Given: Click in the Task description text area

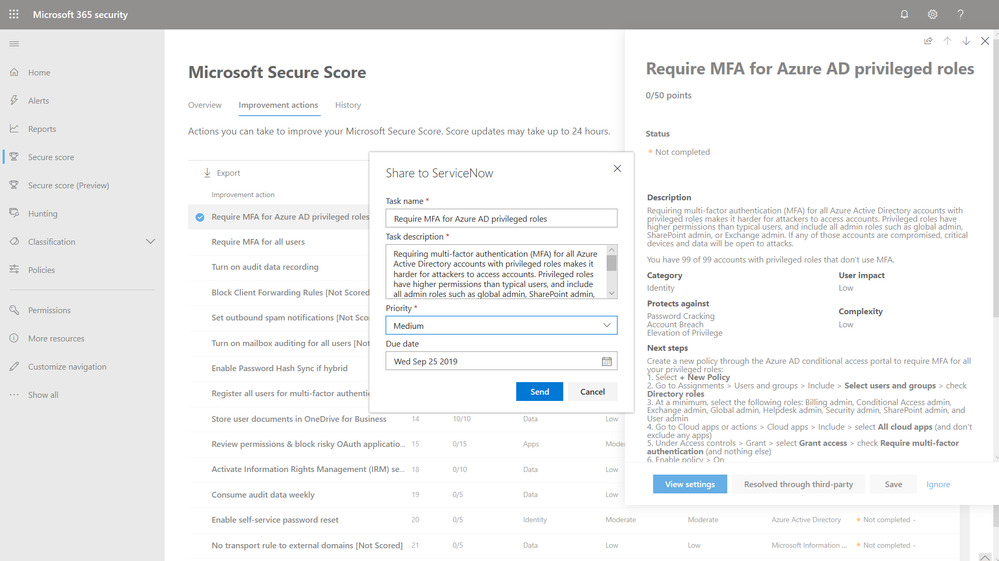Looking at the screenshot, I should tap(496, 272).
